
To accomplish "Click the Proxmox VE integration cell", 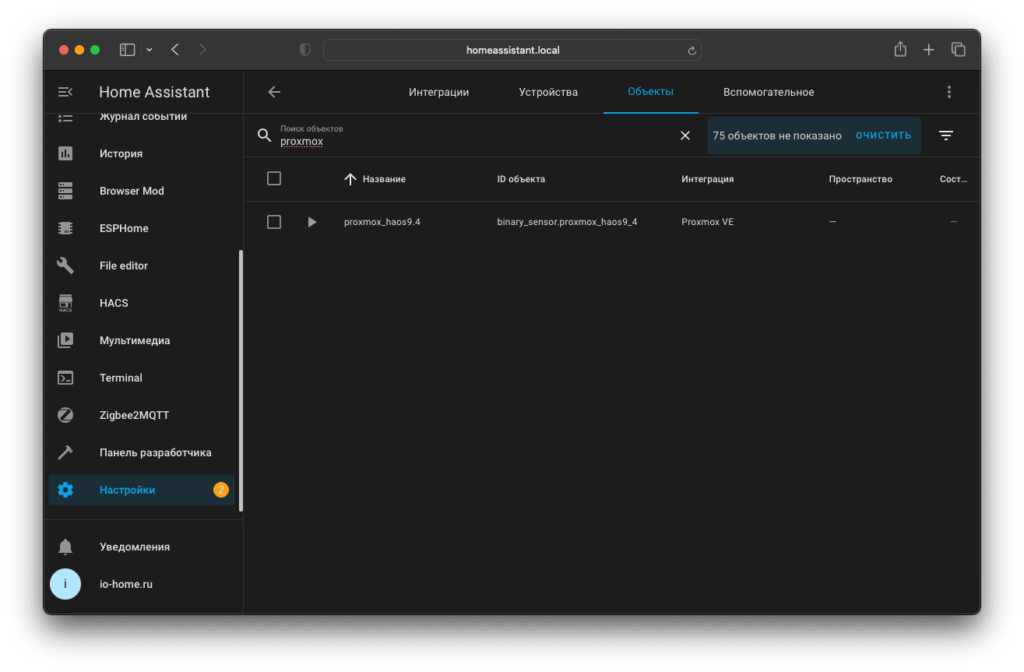I will coord(707,222).
